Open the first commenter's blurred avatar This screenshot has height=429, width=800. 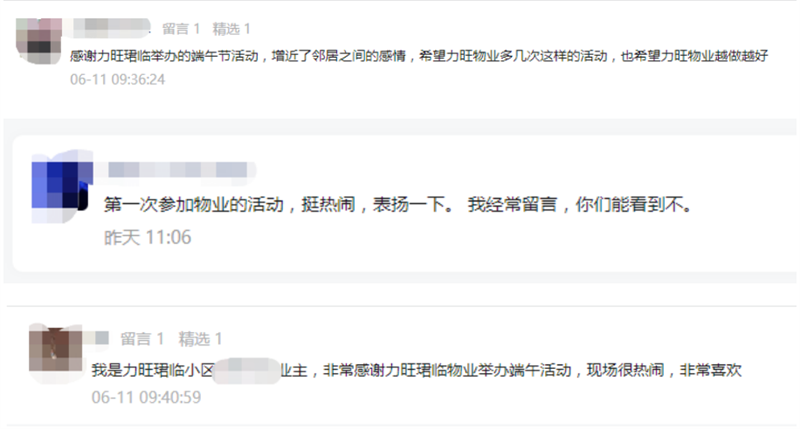coord(39,41)
